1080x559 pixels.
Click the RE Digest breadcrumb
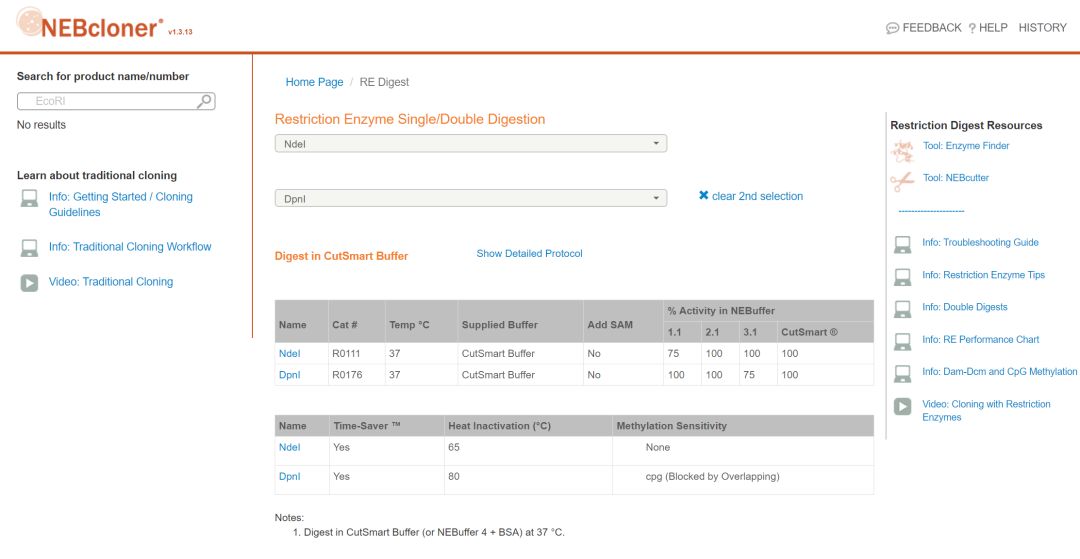click(x=384, y=82)
